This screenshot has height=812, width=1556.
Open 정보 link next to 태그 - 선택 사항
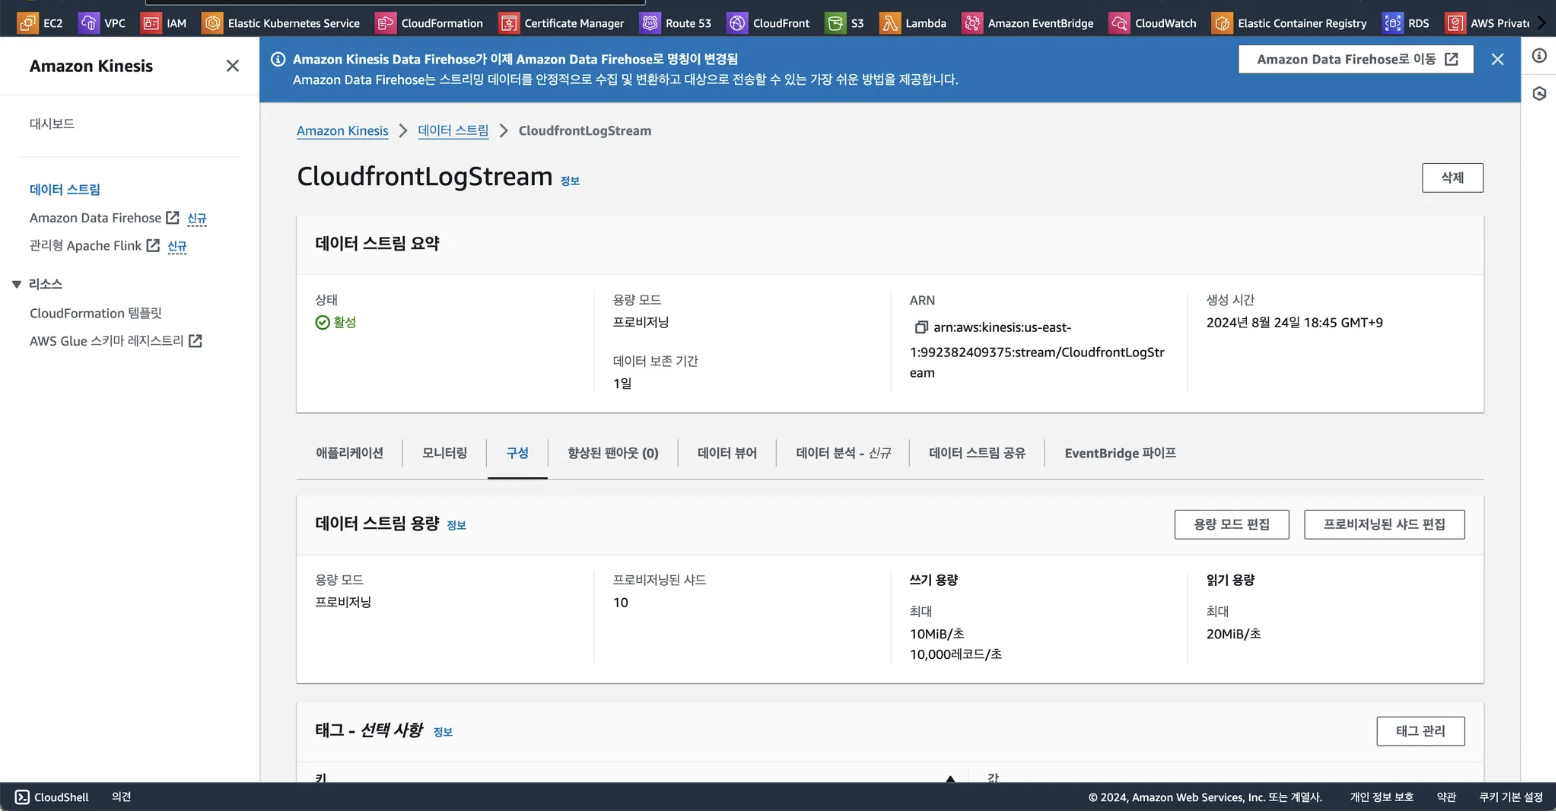[x=443, y=732]
